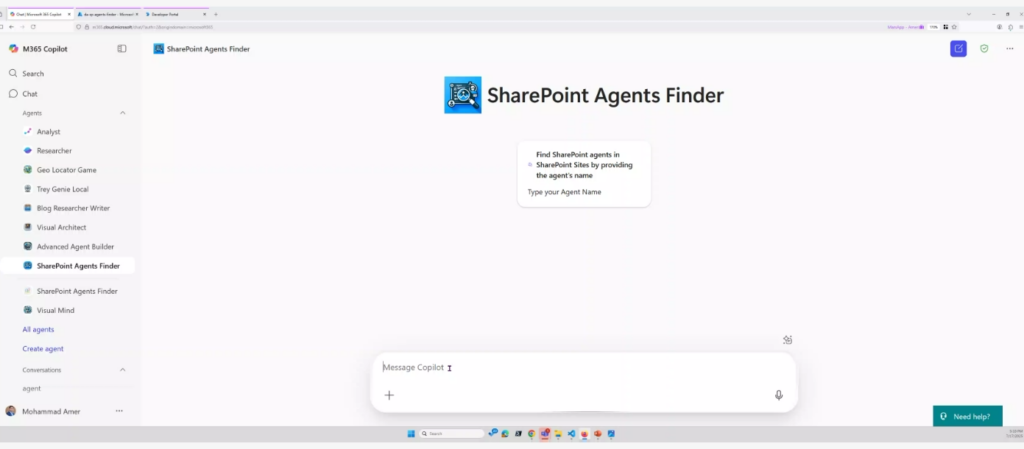Open Microsoft Edge from the taskbar

pos(505,433)
